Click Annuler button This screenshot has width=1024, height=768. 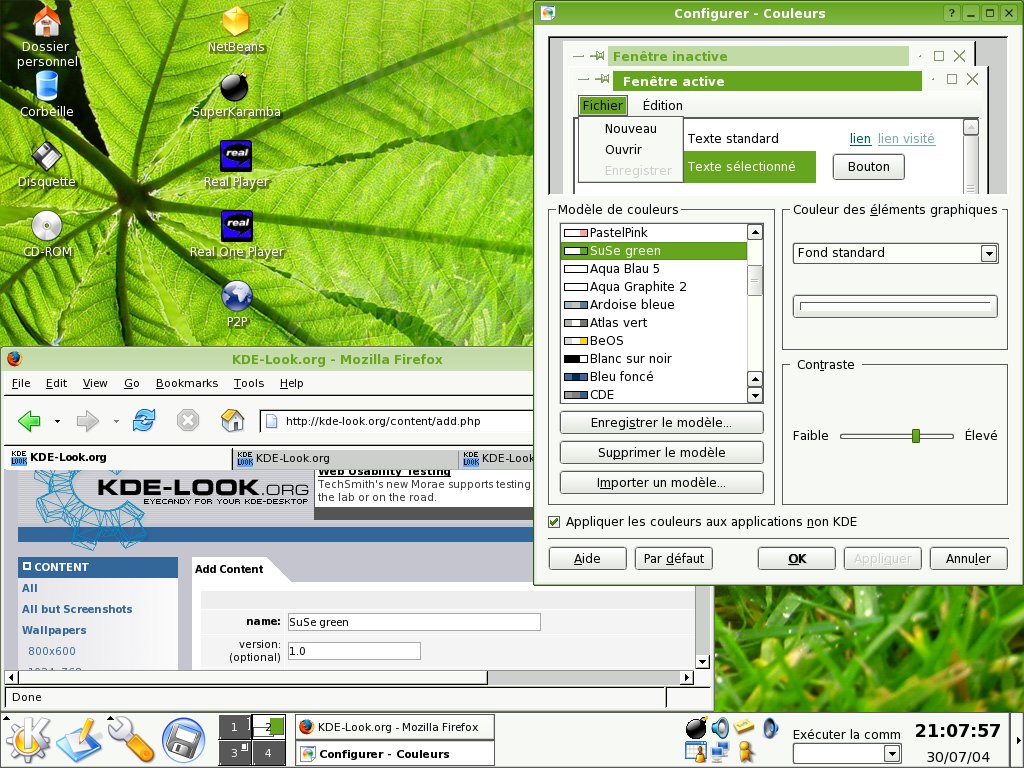968,558
